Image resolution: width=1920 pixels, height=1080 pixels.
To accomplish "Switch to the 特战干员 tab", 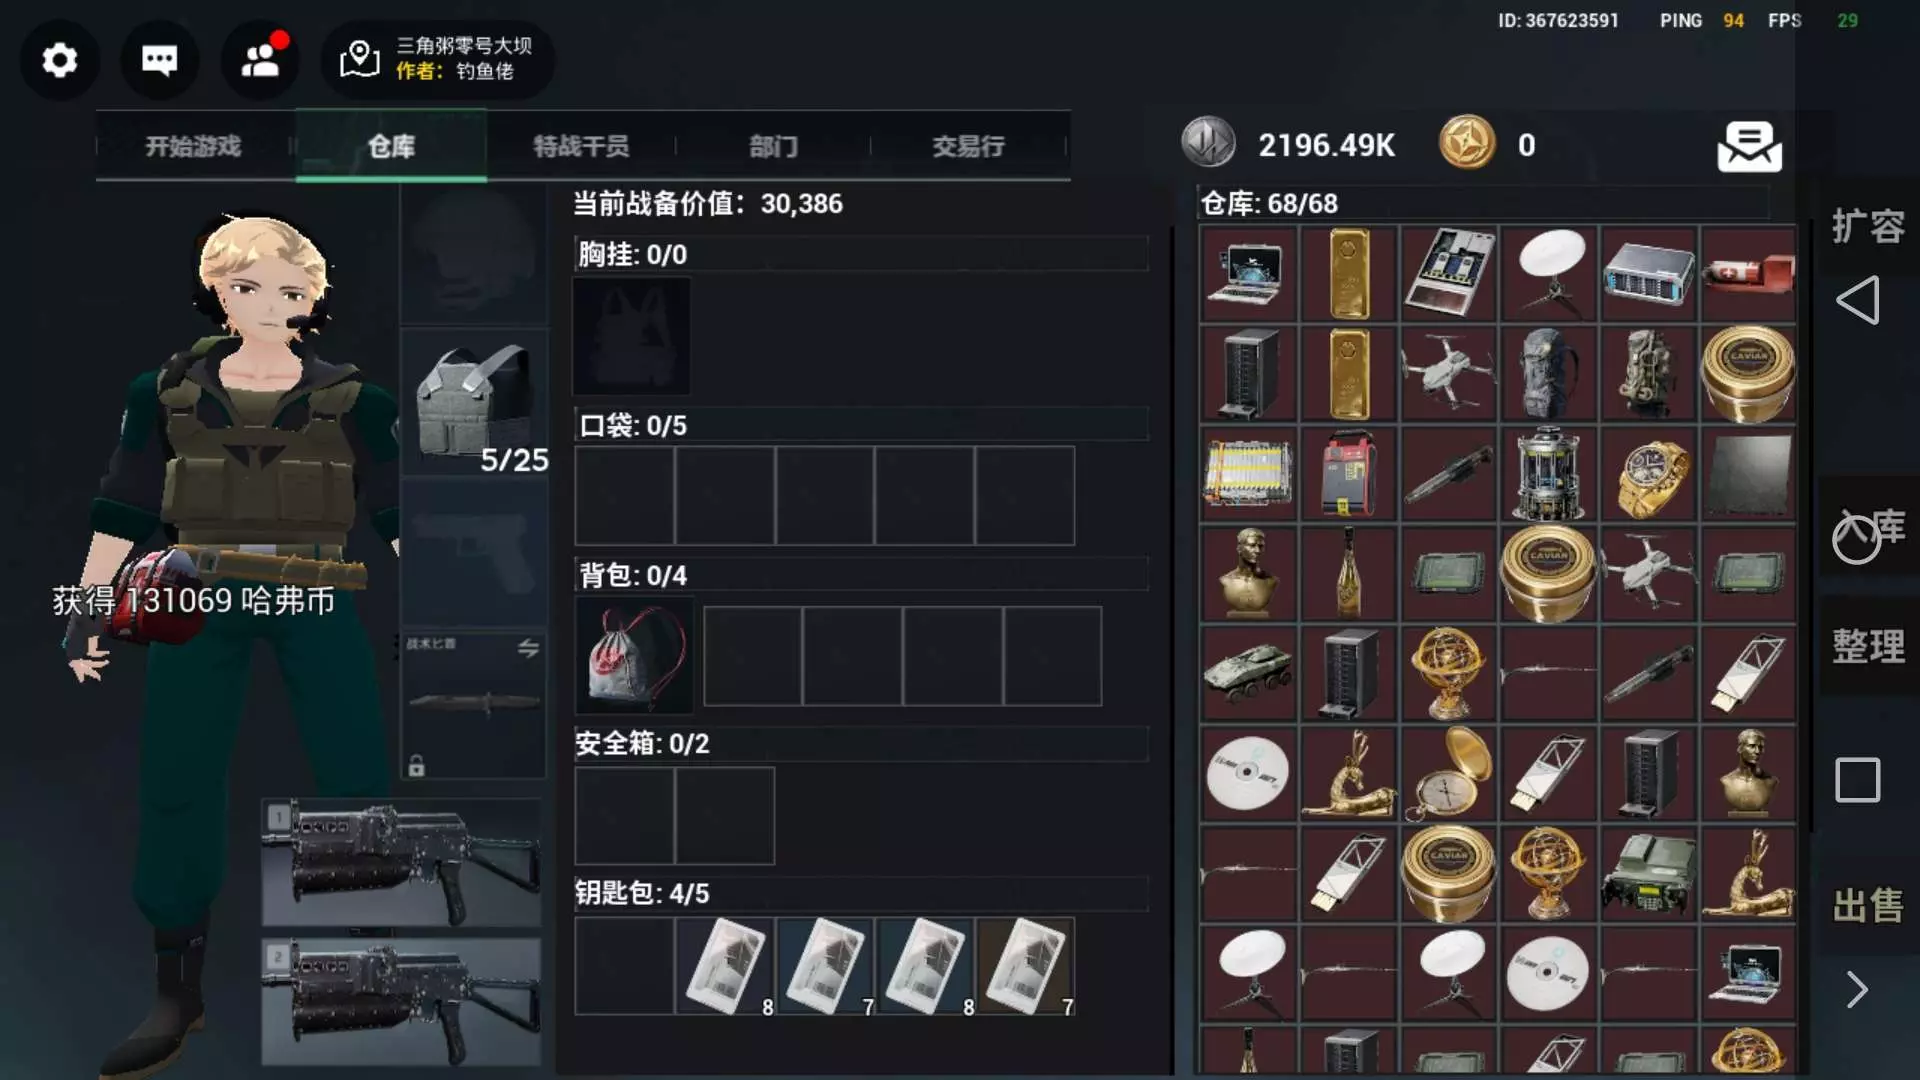I will 581,146.
